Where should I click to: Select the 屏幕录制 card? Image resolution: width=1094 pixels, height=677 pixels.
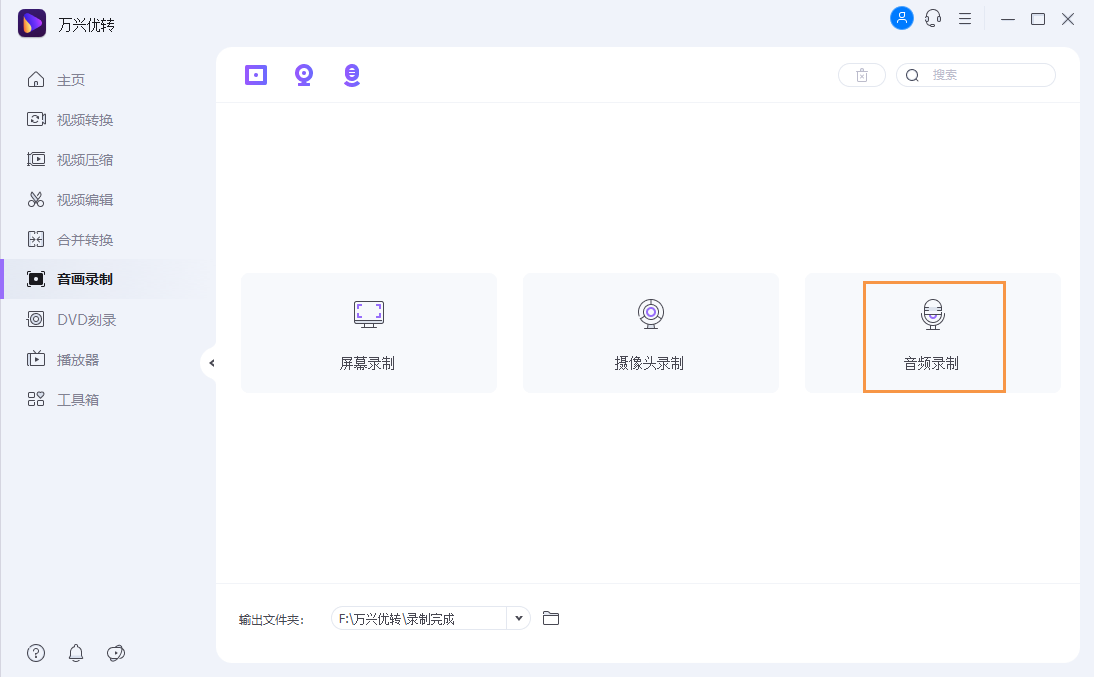pyautogui.click(x=368, y=333)
